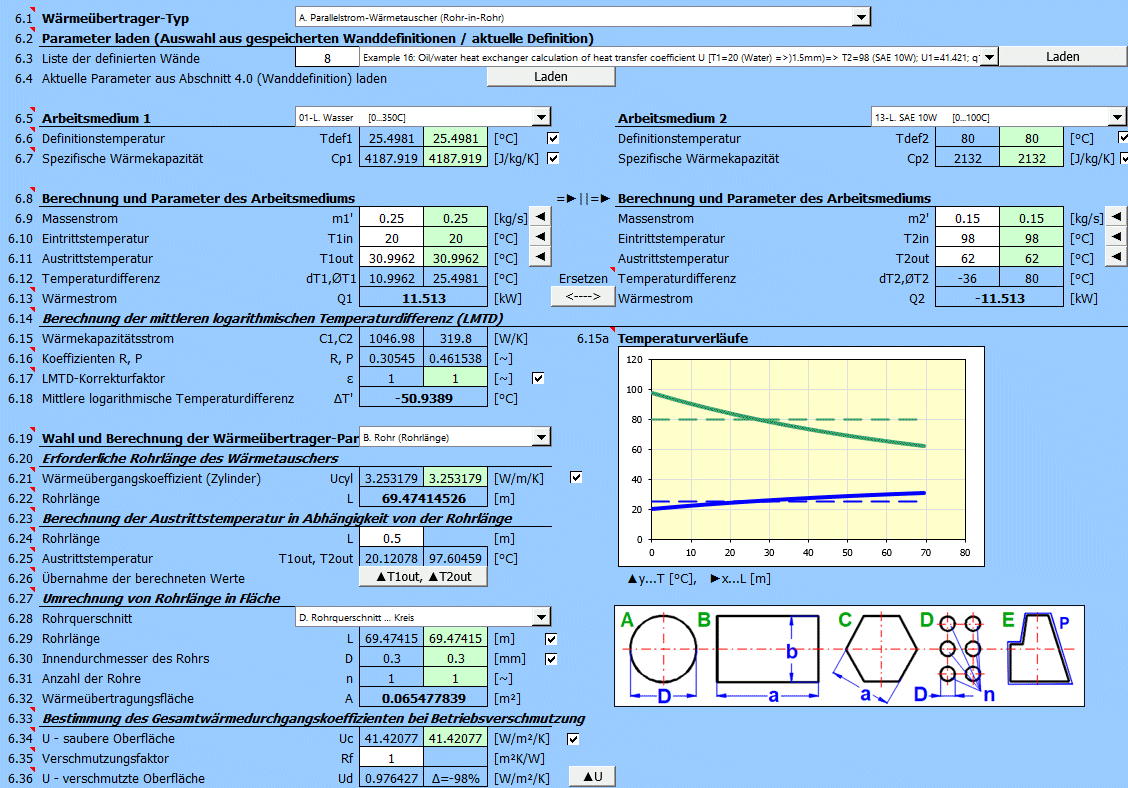
Task: Click the arrow button beside Massenstrom m2'
Action: (x=1117, y=218)
